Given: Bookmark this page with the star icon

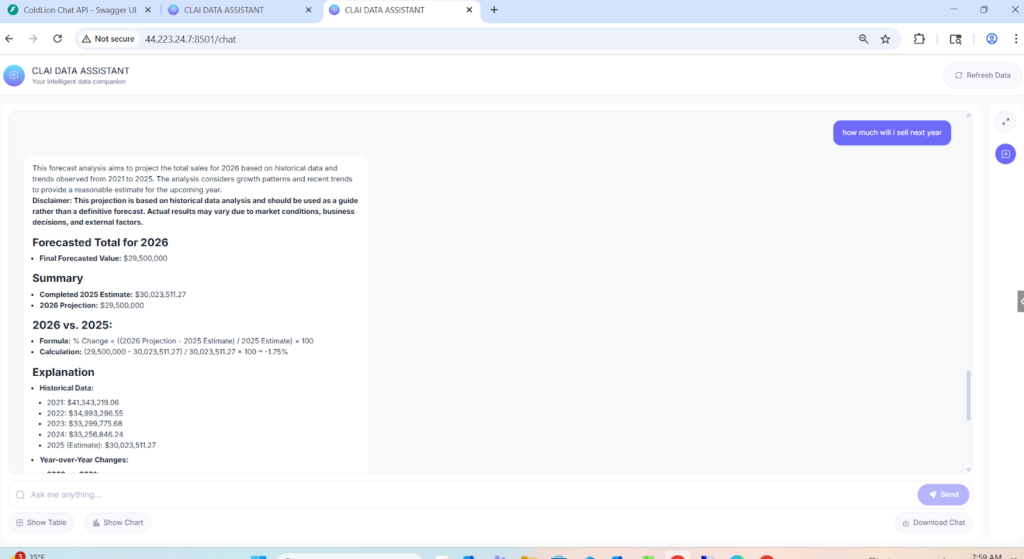Looking at the screenshot, I should pos(885,39).
